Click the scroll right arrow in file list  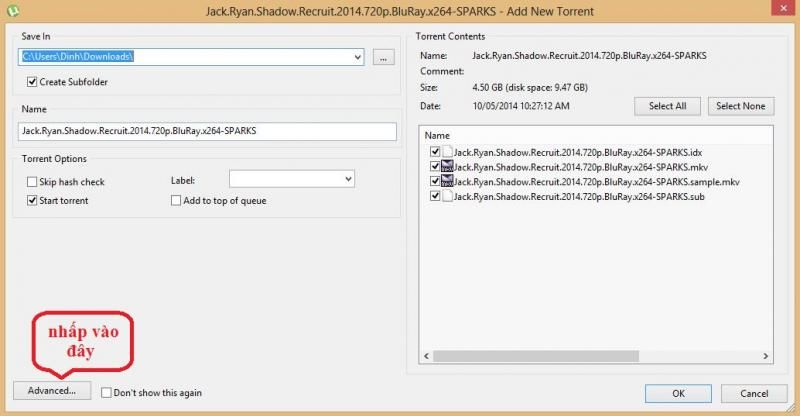coord(765,356)
